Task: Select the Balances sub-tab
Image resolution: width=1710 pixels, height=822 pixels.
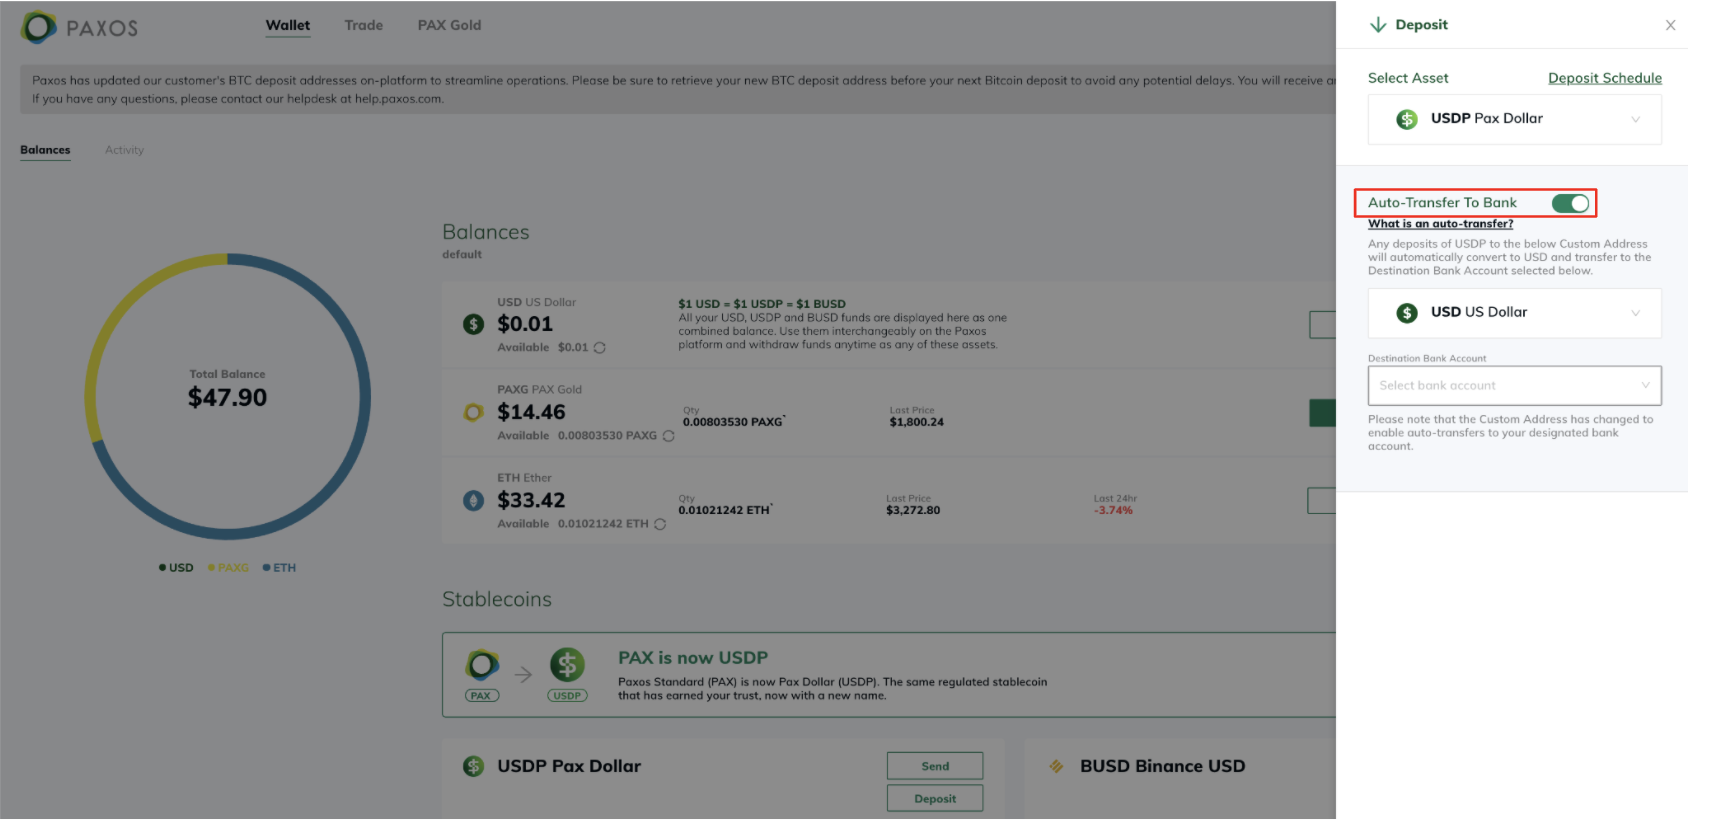Action: click(x=45, y=150)
